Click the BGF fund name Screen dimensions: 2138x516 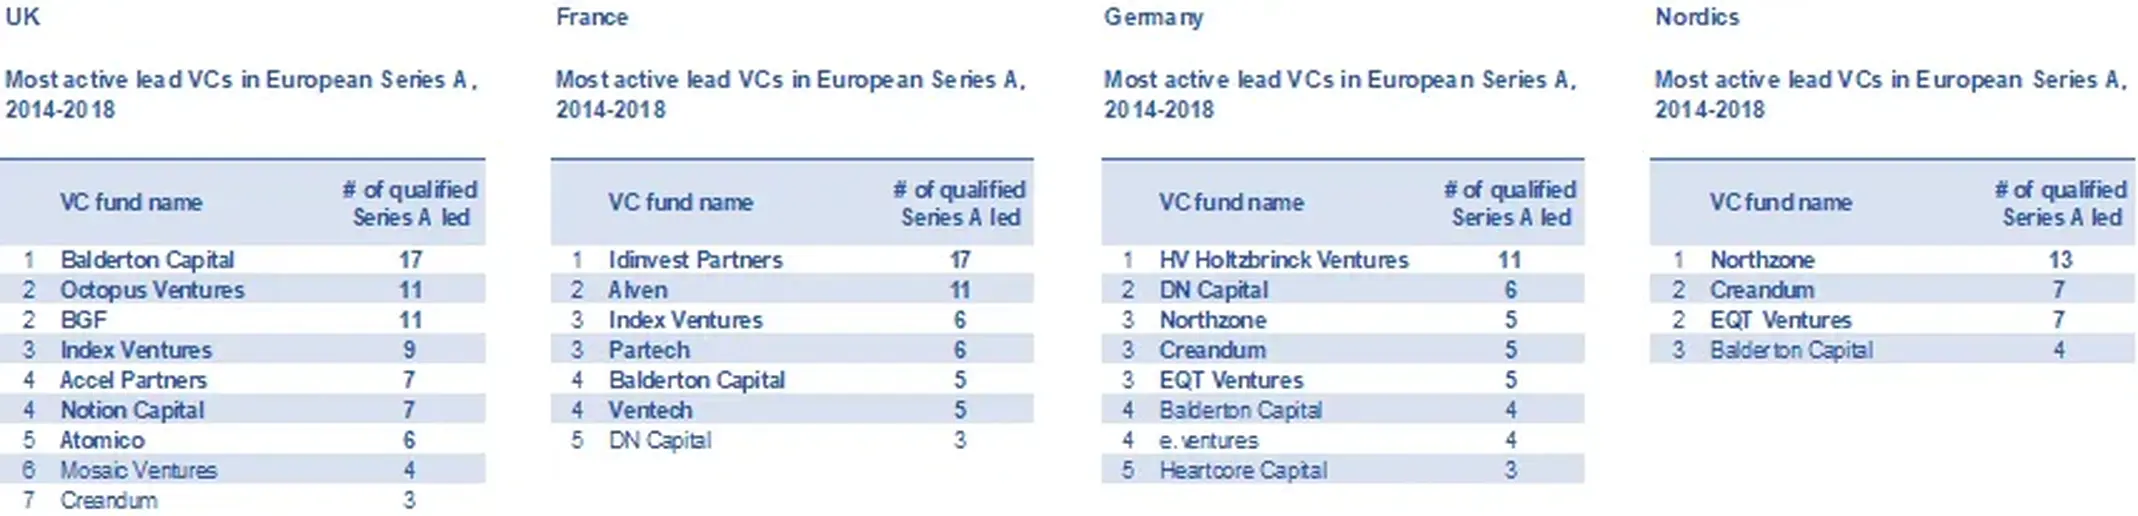click(83, 320)
